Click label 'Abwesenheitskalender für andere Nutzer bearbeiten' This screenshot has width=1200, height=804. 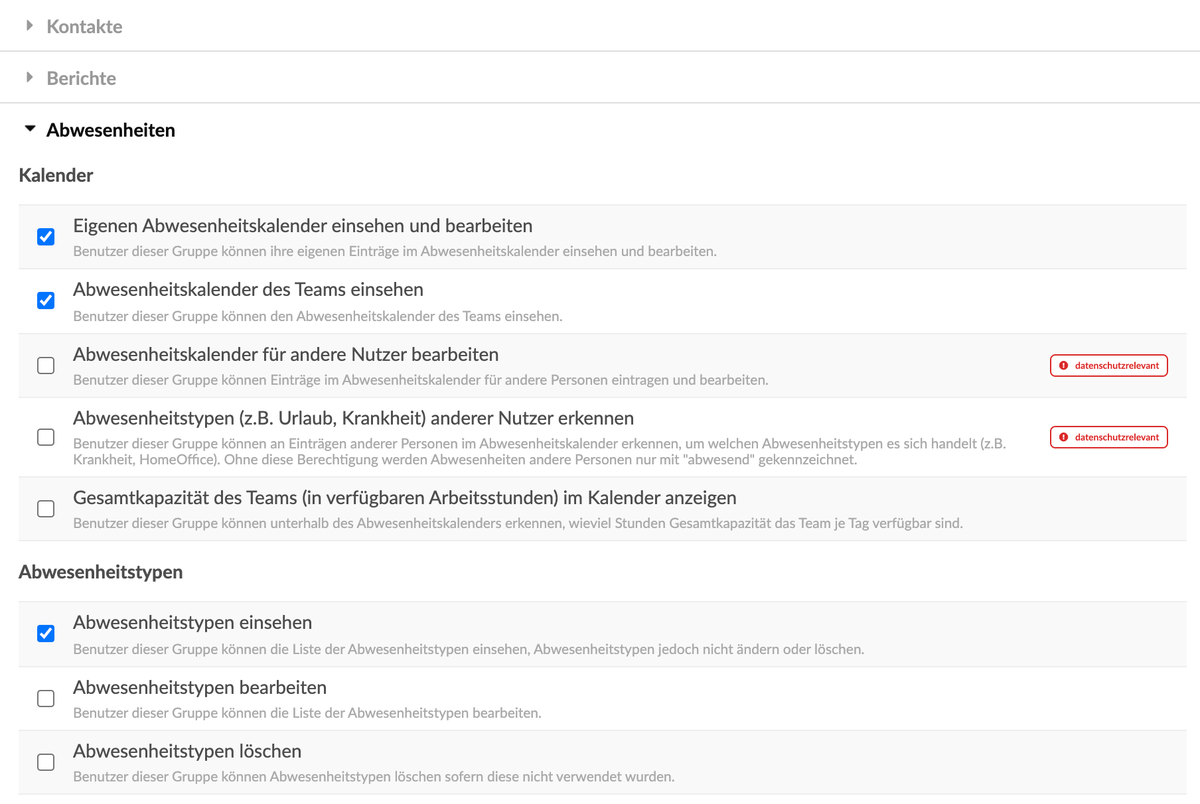[x=286, y=355]
